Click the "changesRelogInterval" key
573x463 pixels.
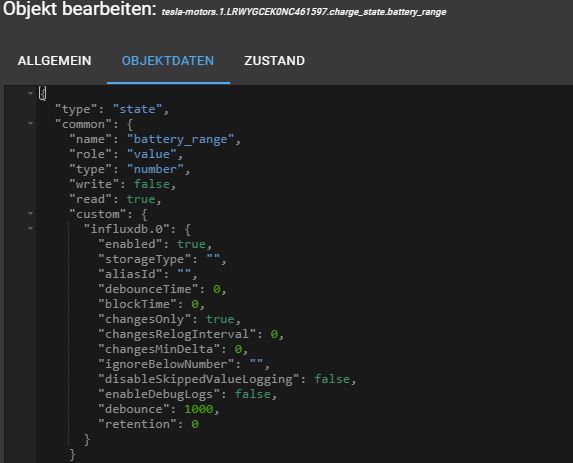click(x=177, y=334)
